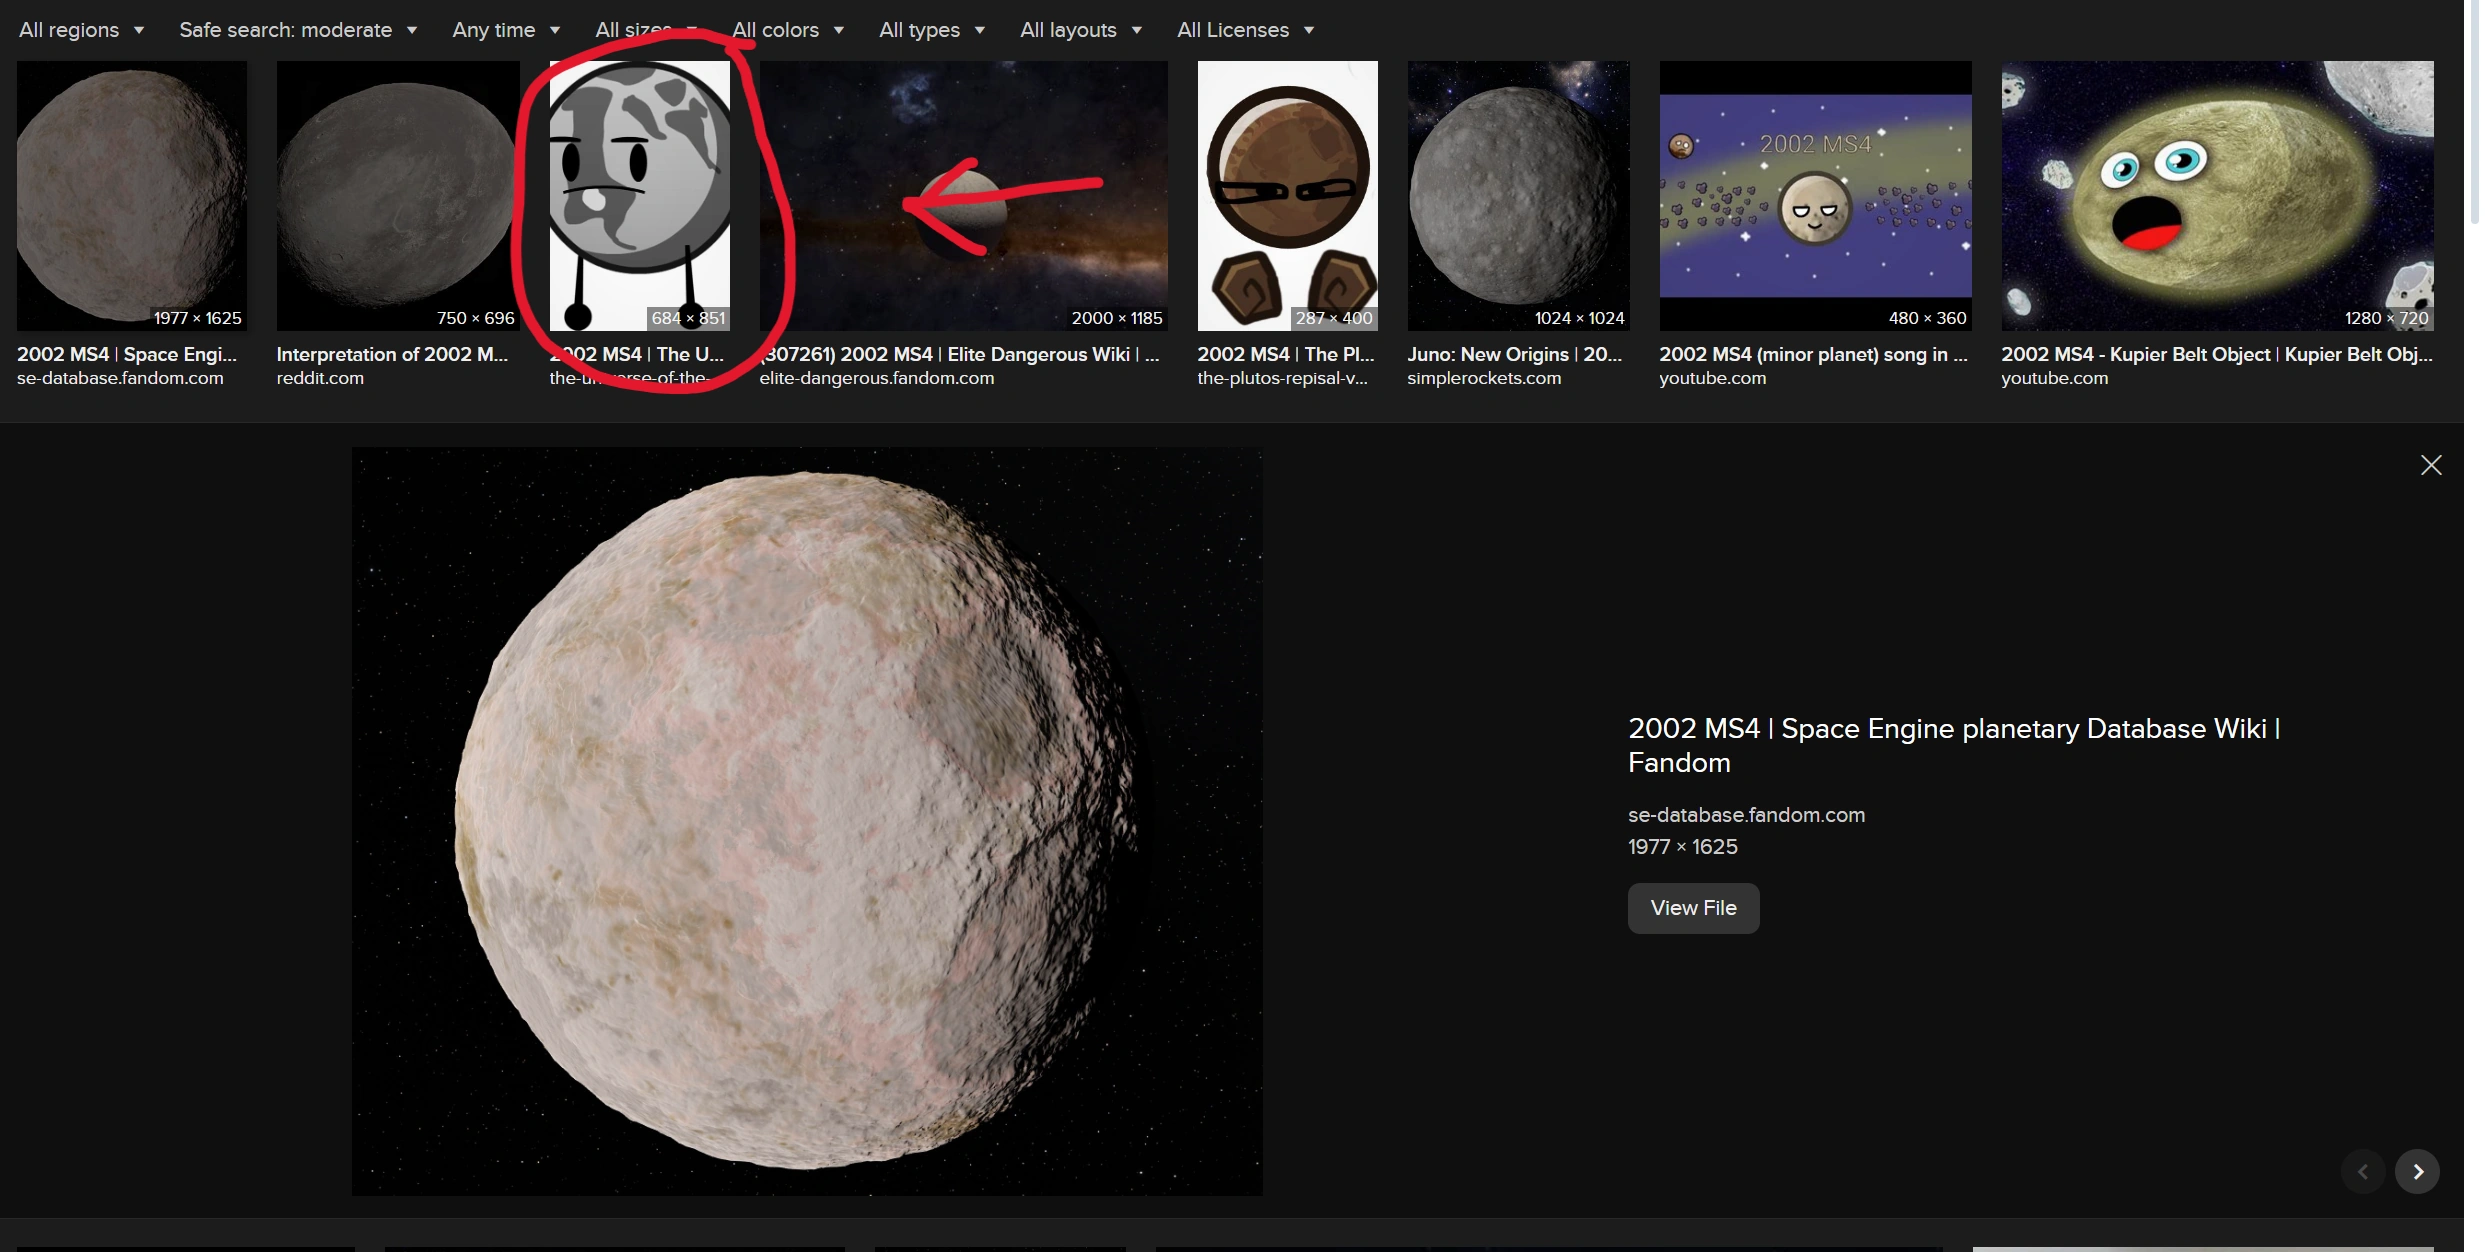
Task: Open the All types filter
Action: (x=931, y=30)
